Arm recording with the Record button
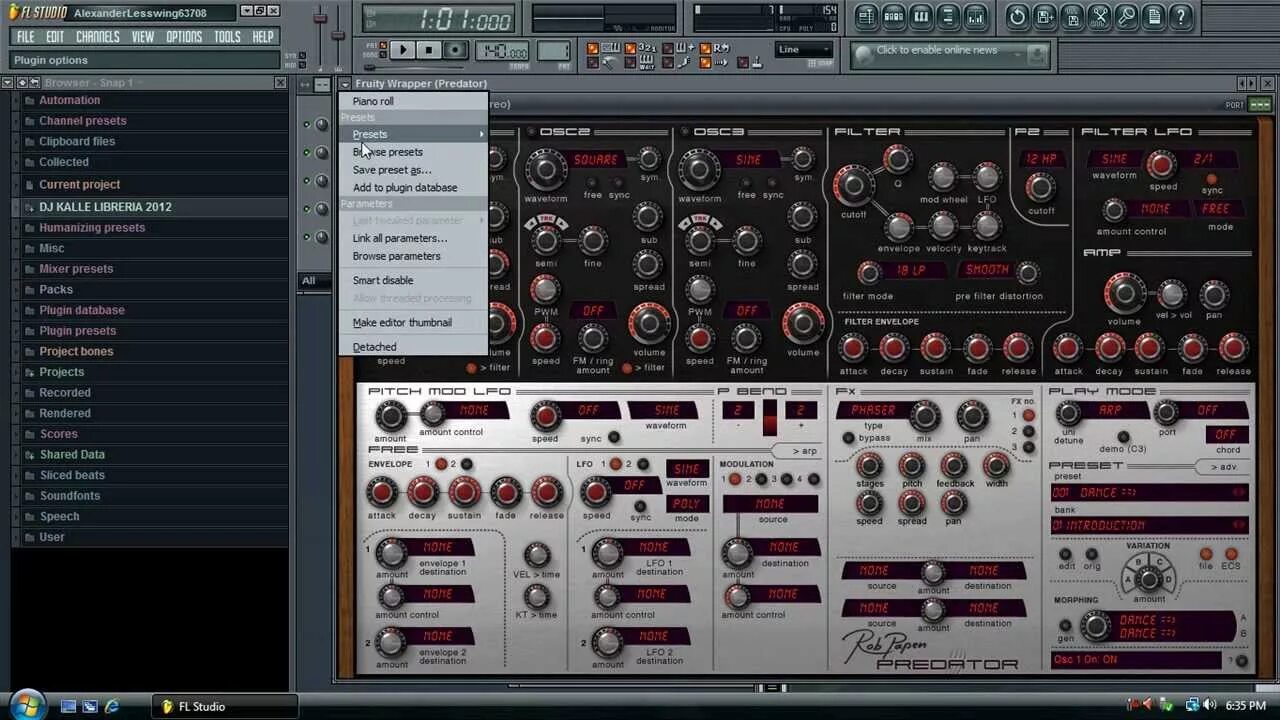The image size is (1280, 720). 455,50
